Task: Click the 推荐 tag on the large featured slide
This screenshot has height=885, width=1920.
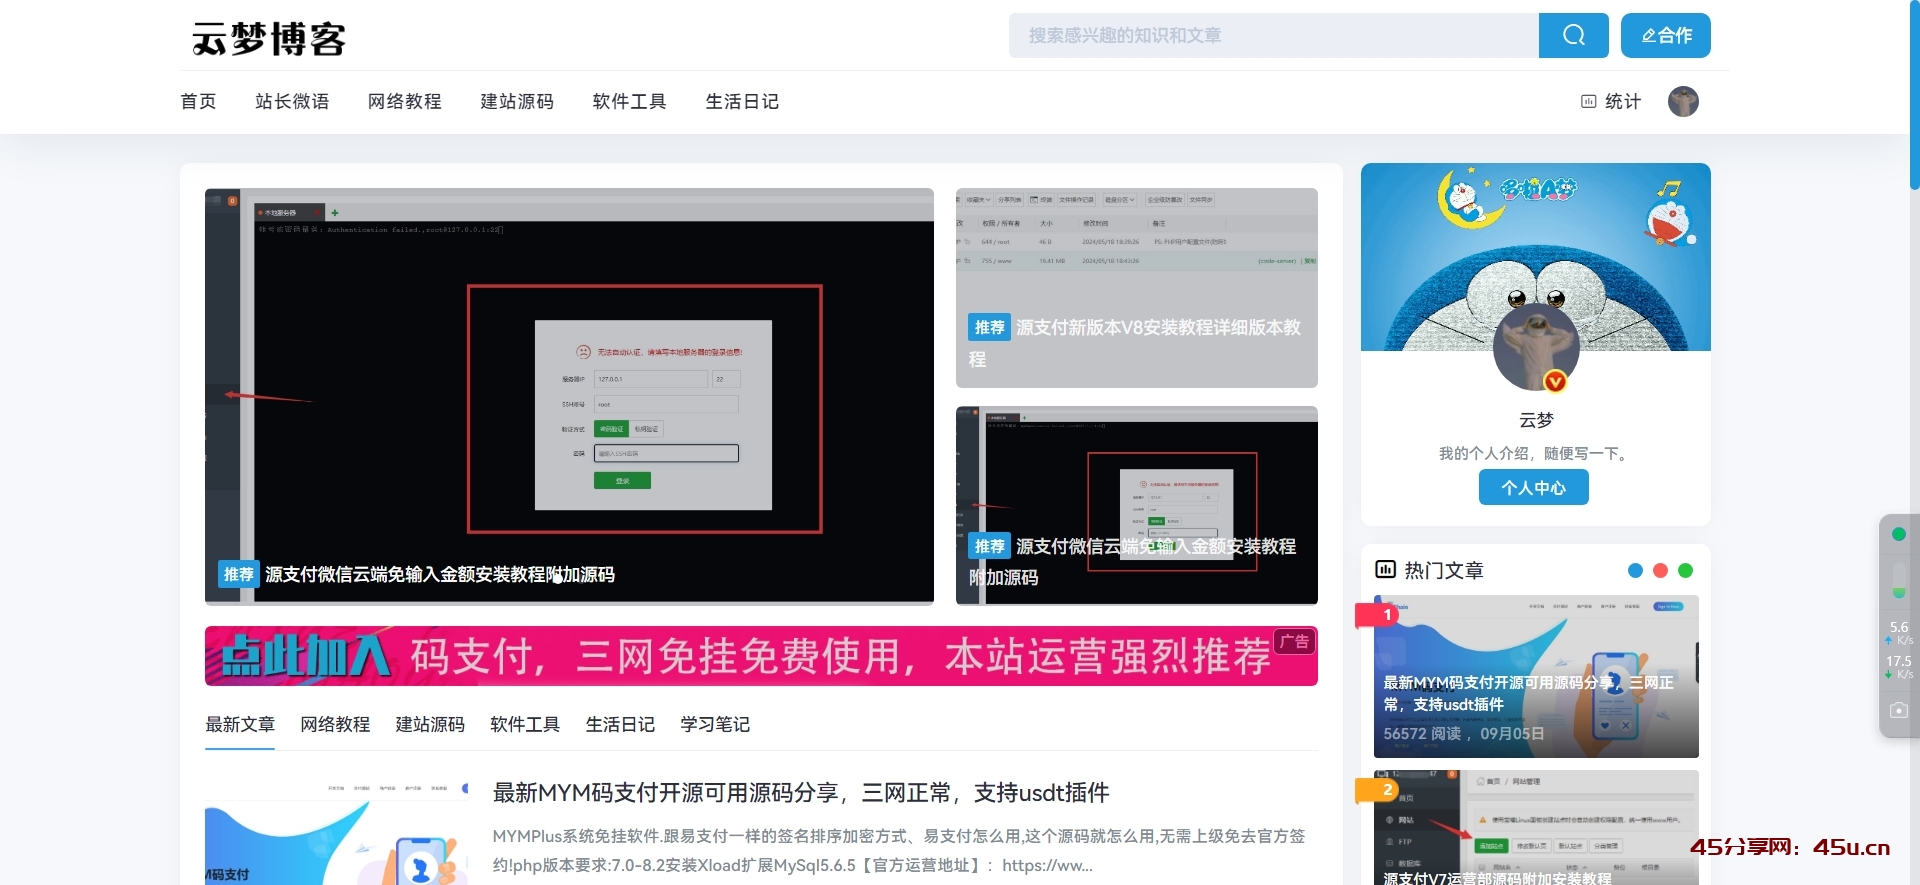Action: click(239, 574)
